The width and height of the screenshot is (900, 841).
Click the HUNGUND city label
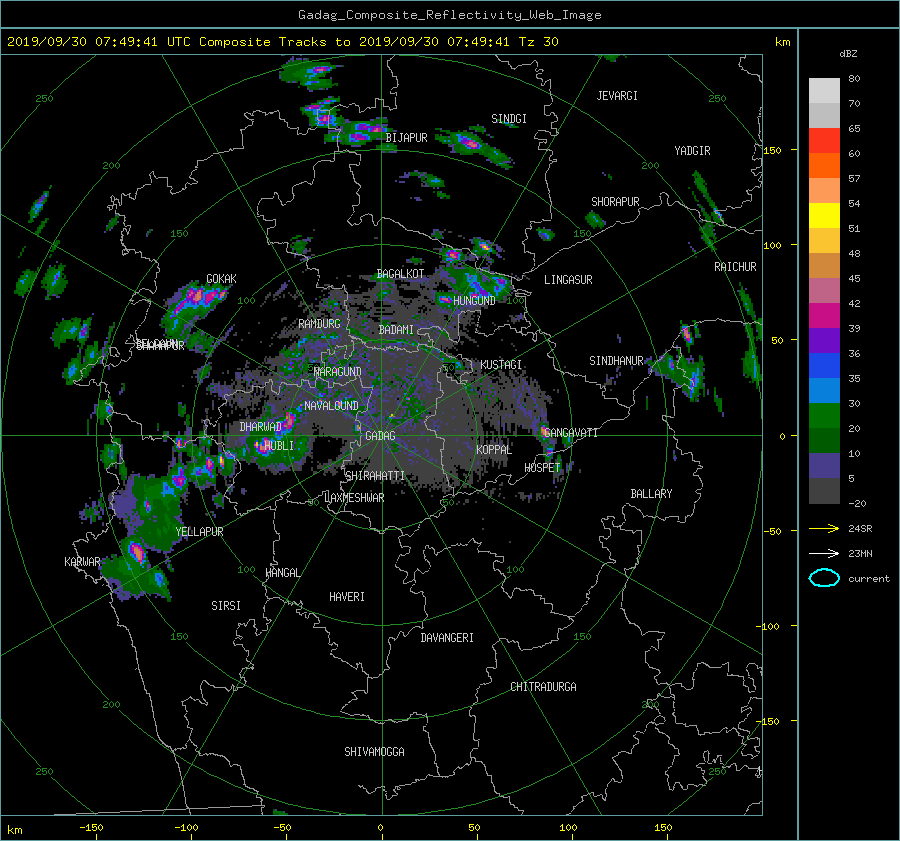click(474, 301)
